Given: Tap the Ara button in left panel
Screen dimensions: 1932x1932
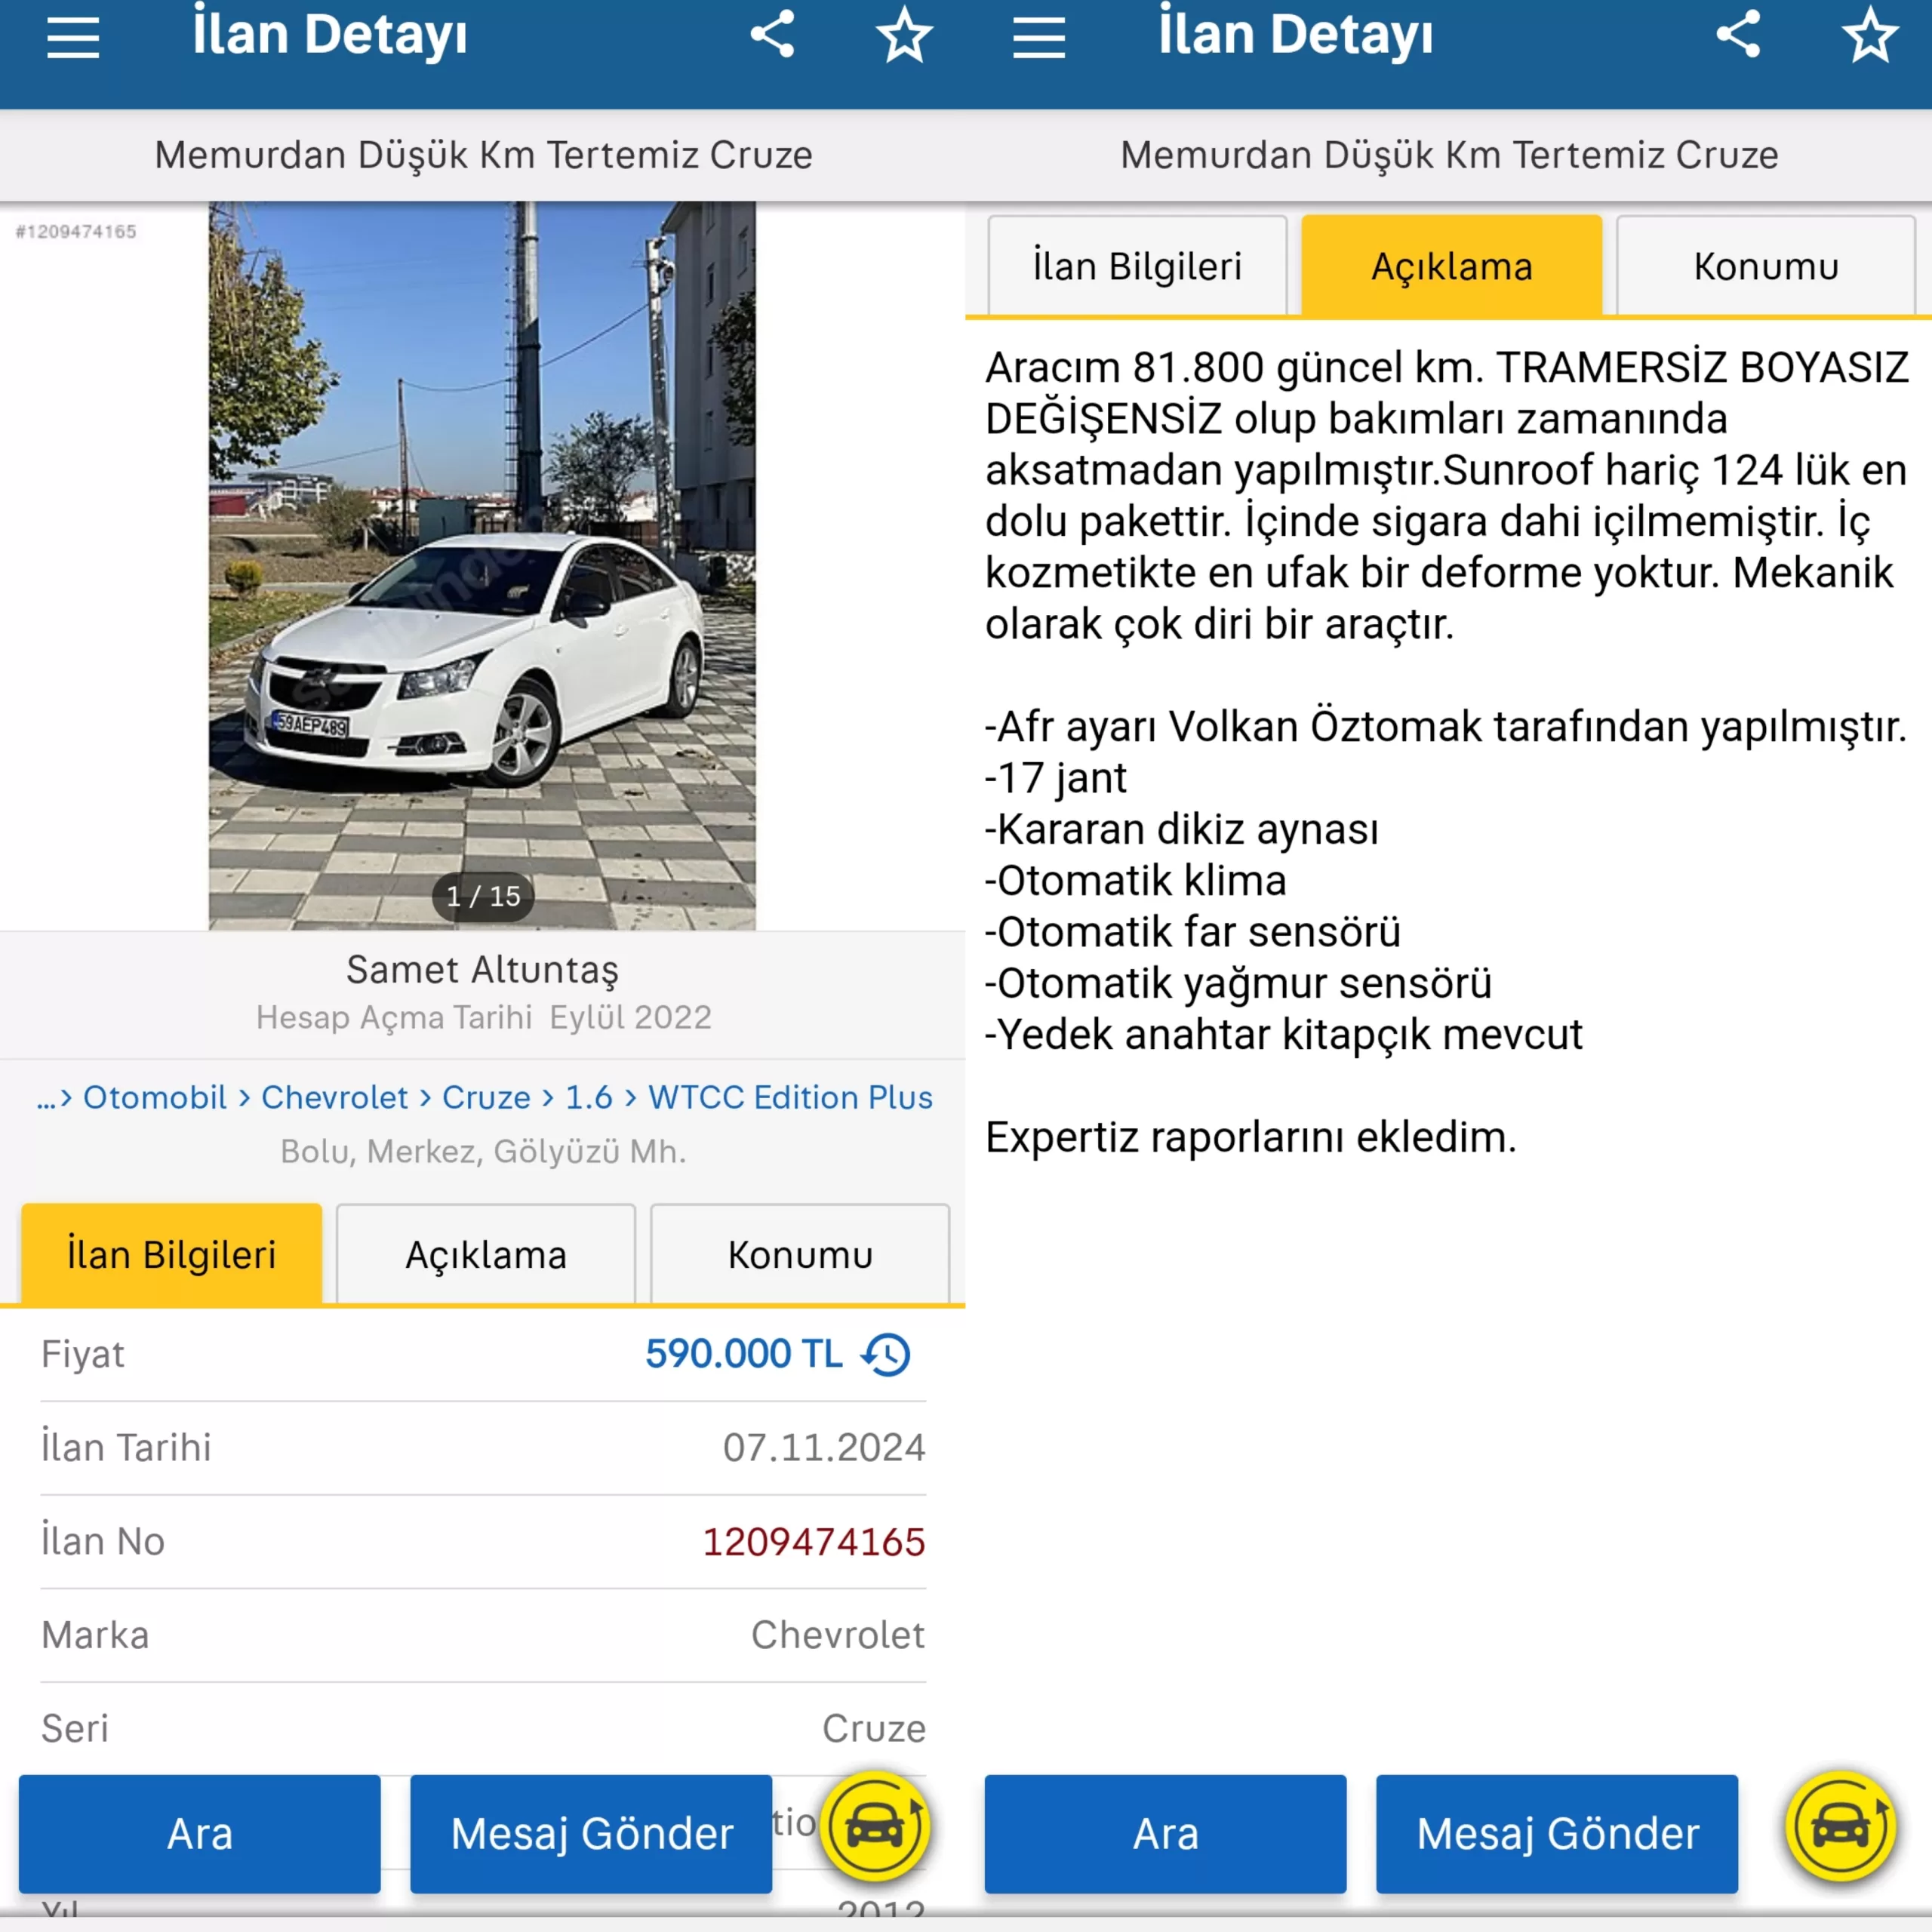Looking at the screenshot, I should 200,1834.
